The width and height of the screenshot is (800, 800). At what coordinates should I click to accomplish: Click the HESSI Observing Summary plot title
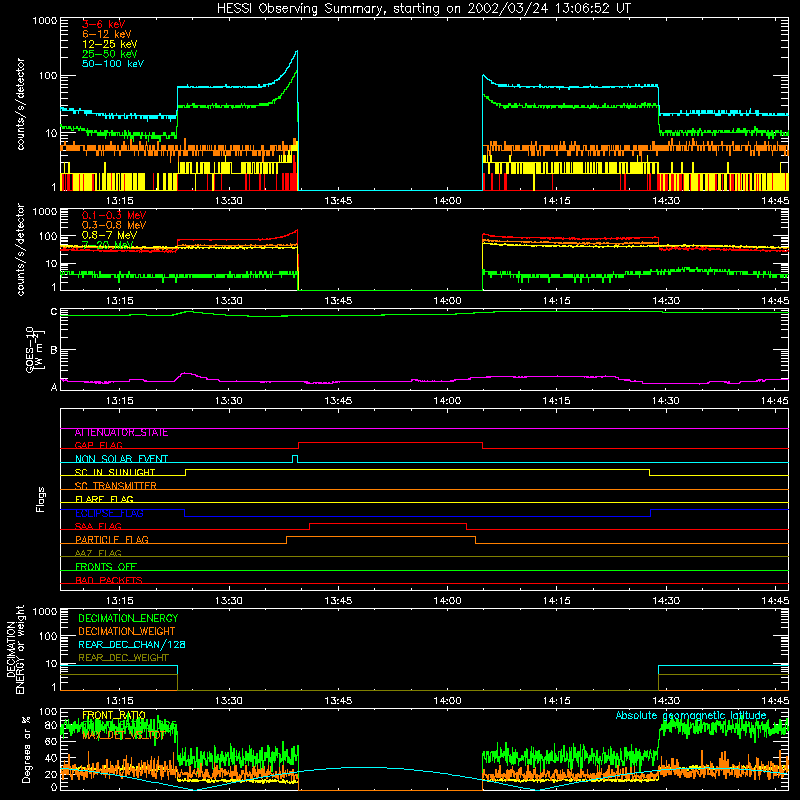point(423,9)
